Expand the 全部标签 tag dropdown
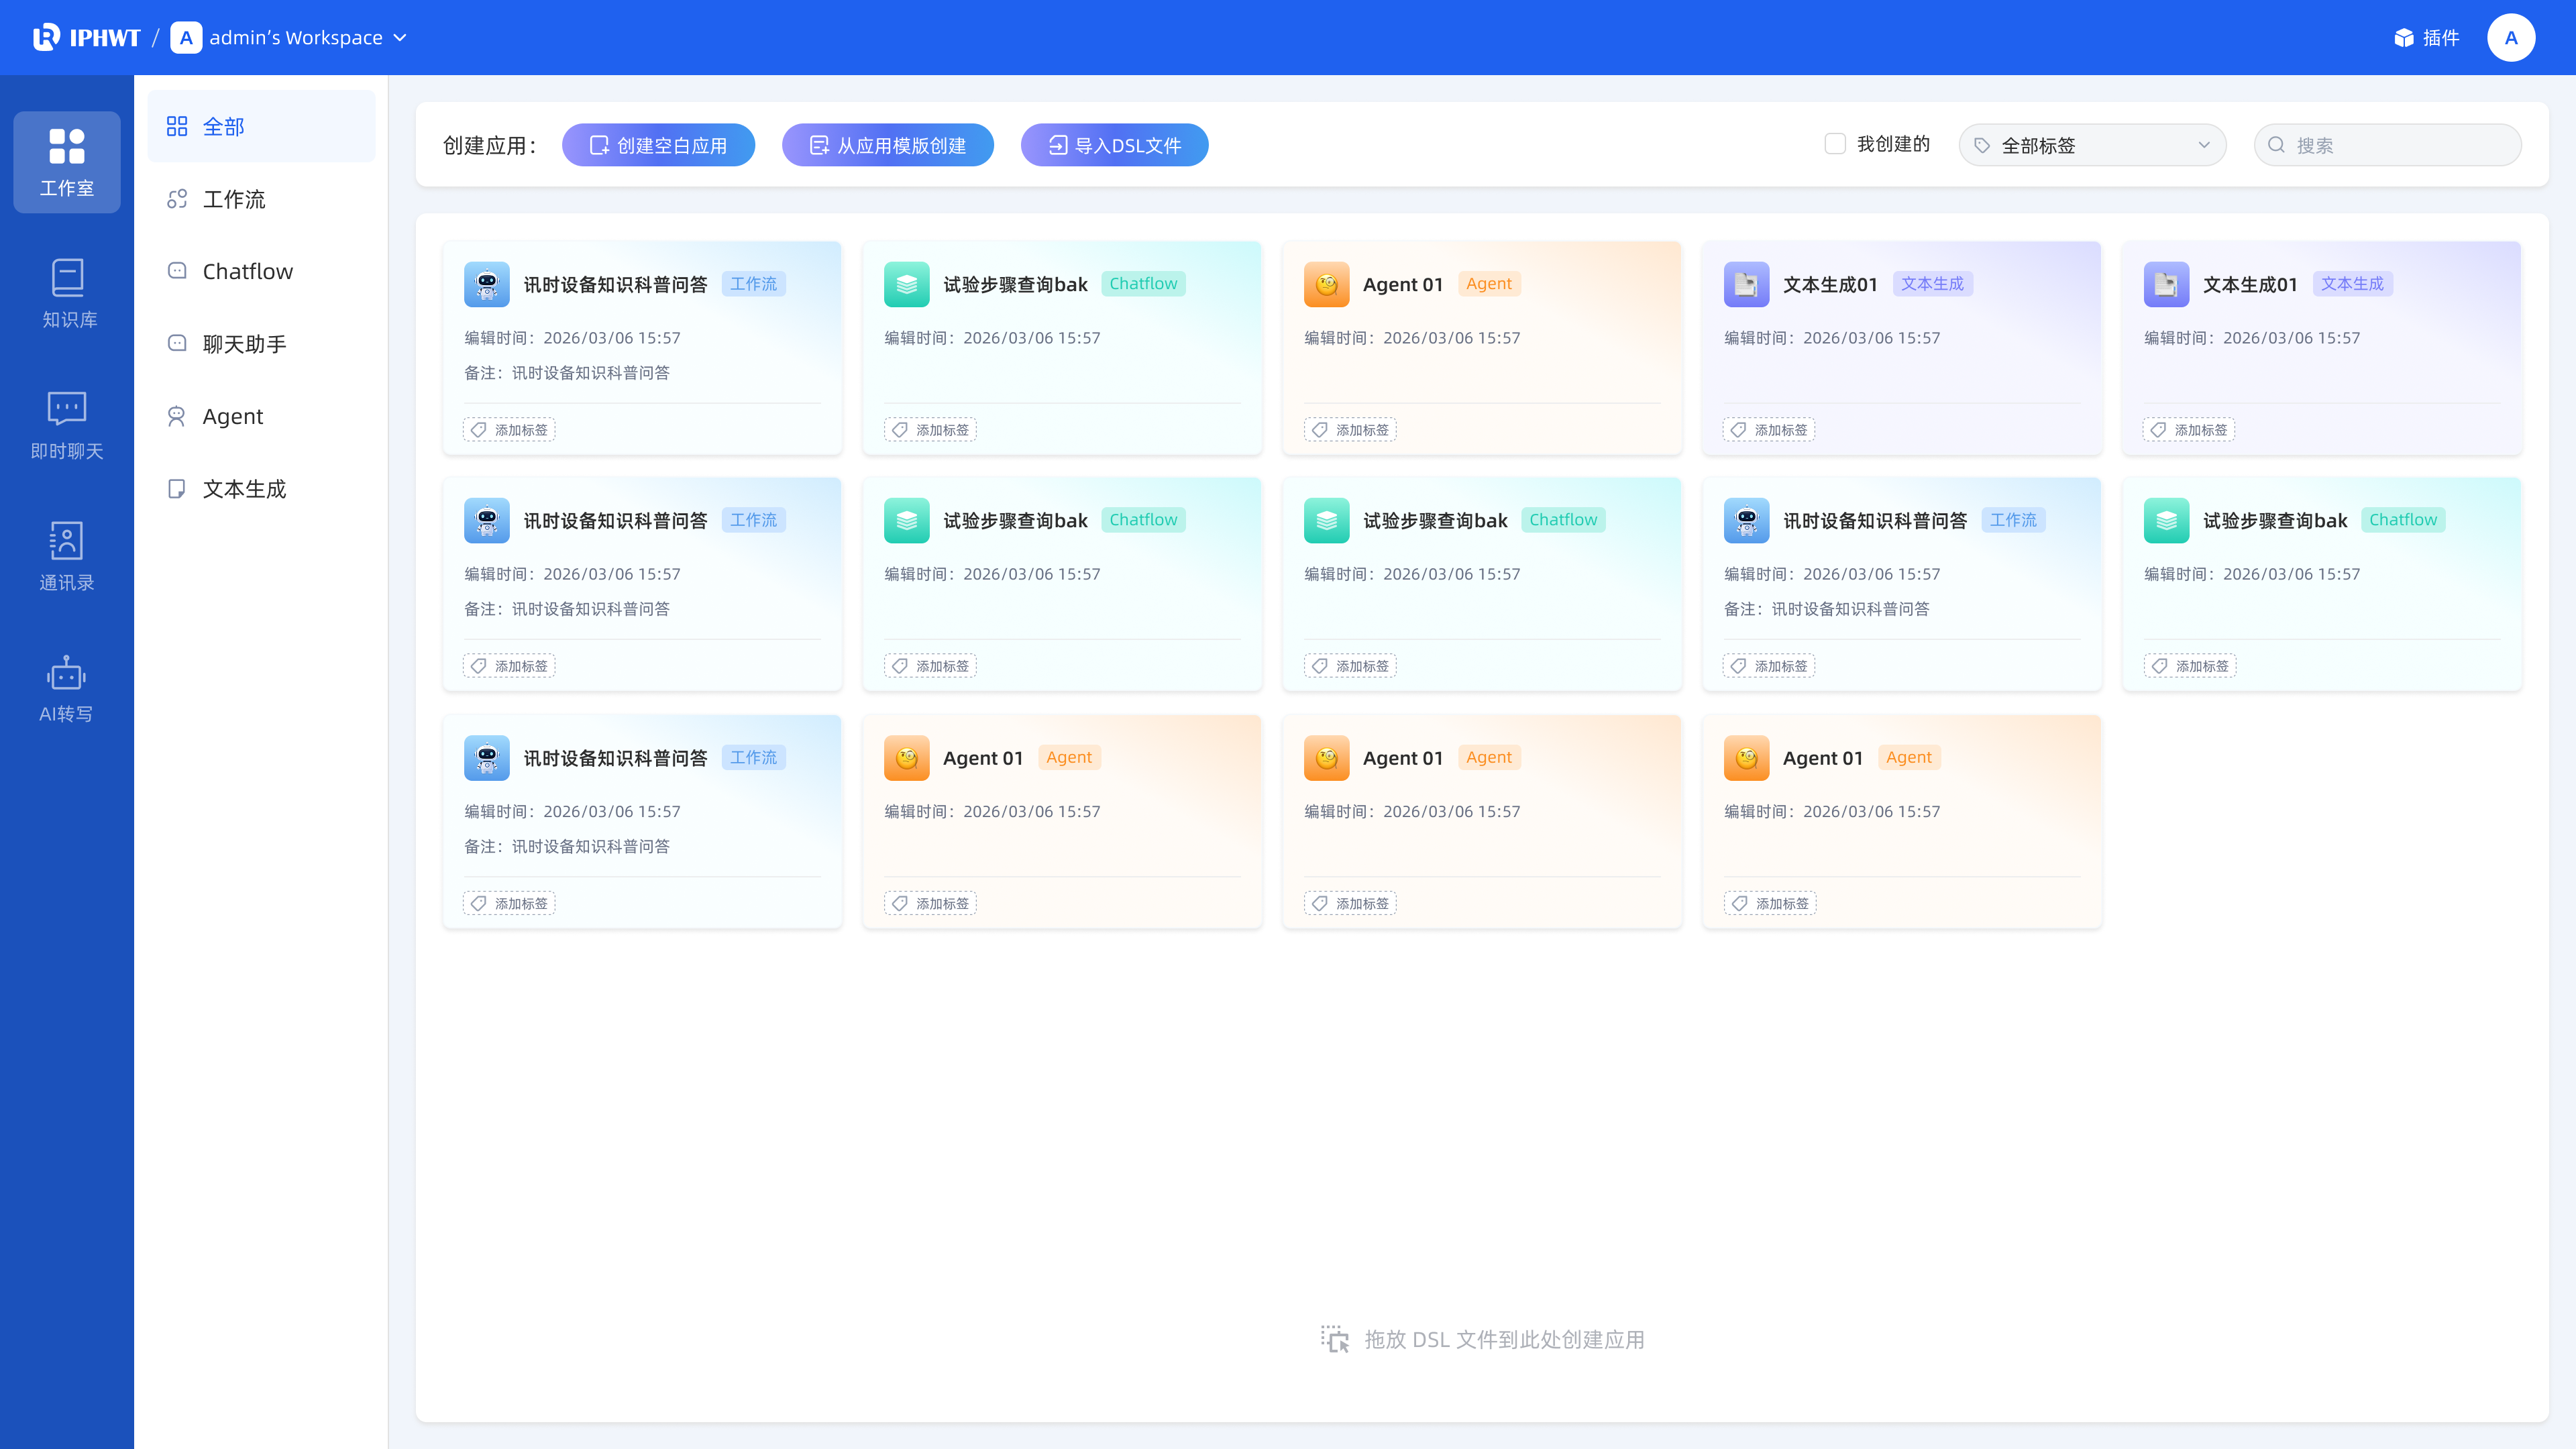This screenshot has width=2576, height=1449. [x=2092, y=145]
